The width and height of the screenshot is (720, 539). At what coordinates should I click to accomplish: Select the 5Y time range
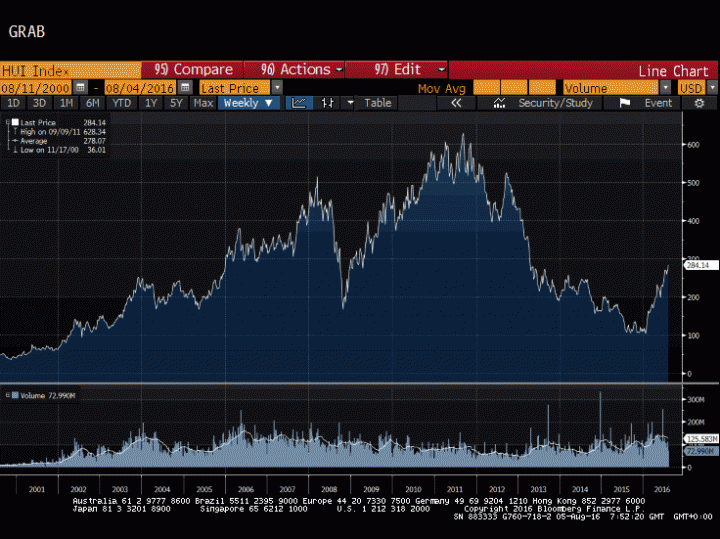click(176, 103)
